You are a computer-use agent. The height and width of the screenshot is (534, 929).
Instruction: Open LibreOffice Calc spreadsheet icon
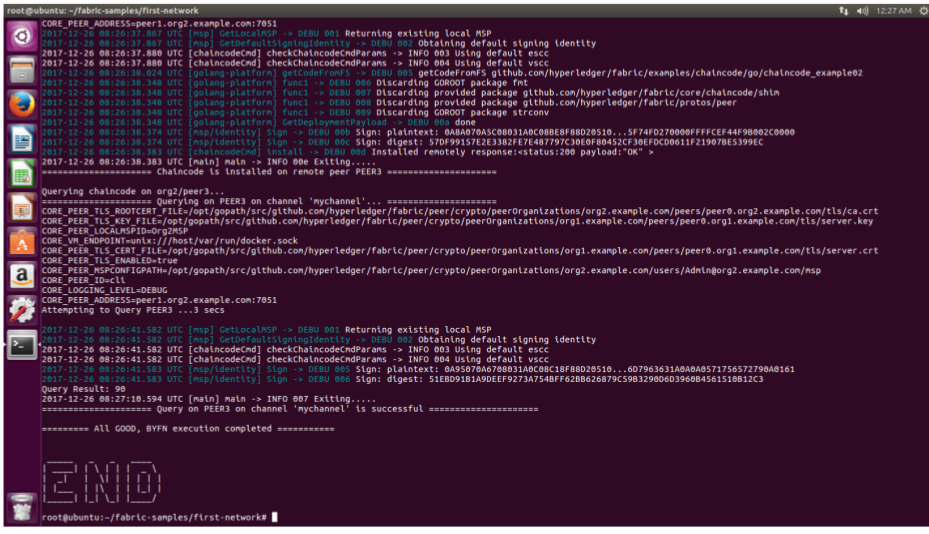click(x=22, y=174)
